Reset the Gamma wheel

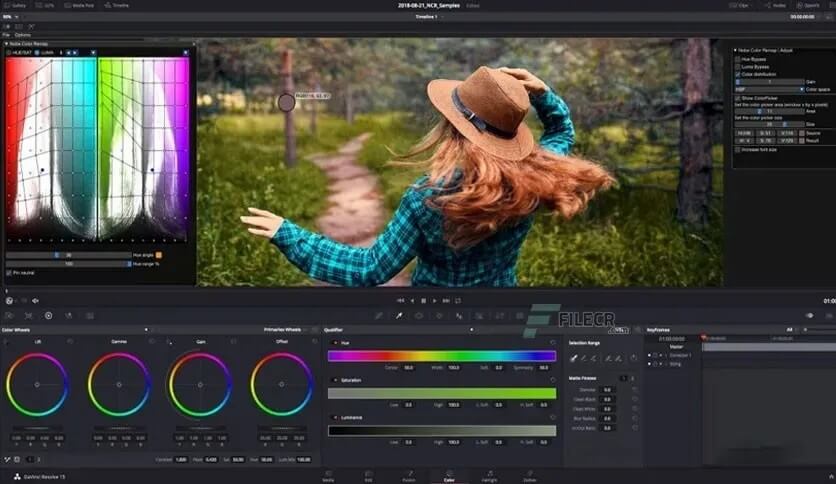[152, 341]
